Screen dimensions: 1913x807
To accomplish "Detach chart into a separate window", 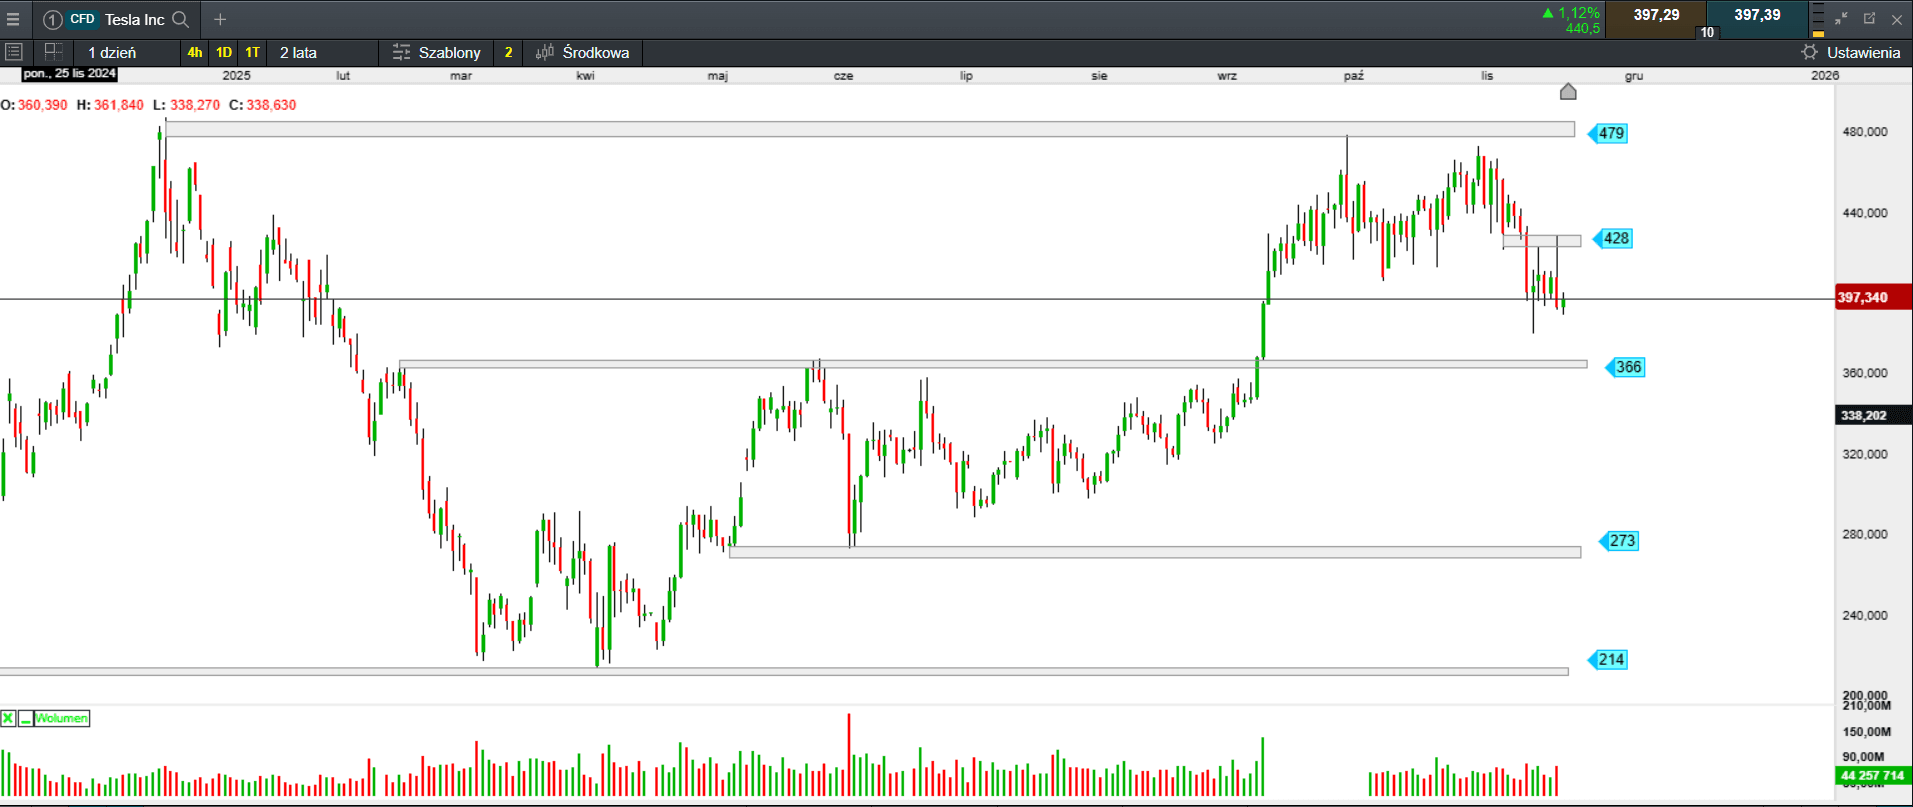I will click(x=1869, y=19).
